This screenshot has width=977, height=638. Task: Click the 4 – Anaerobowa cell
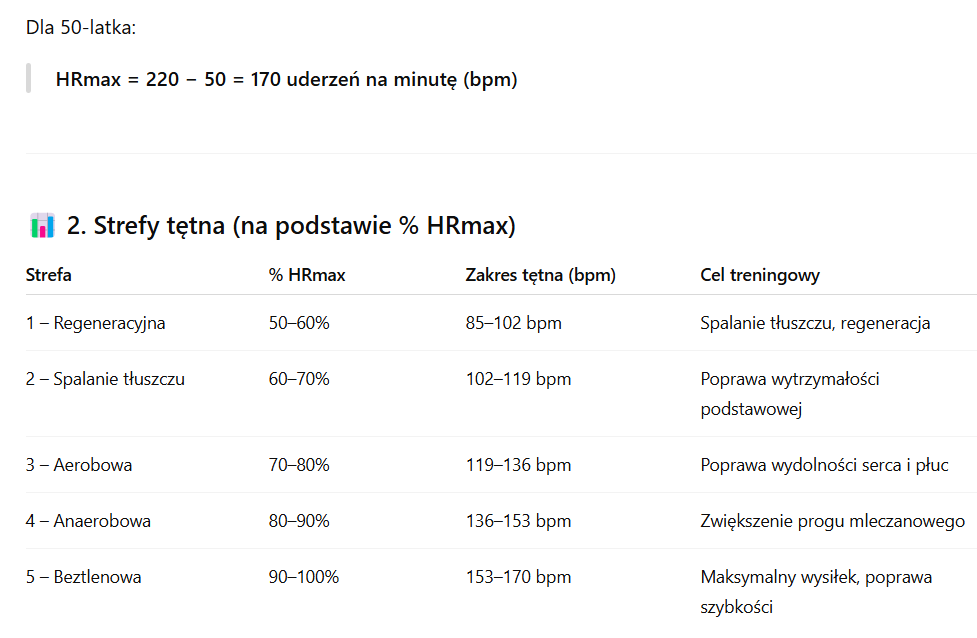[x=88, y=521]
